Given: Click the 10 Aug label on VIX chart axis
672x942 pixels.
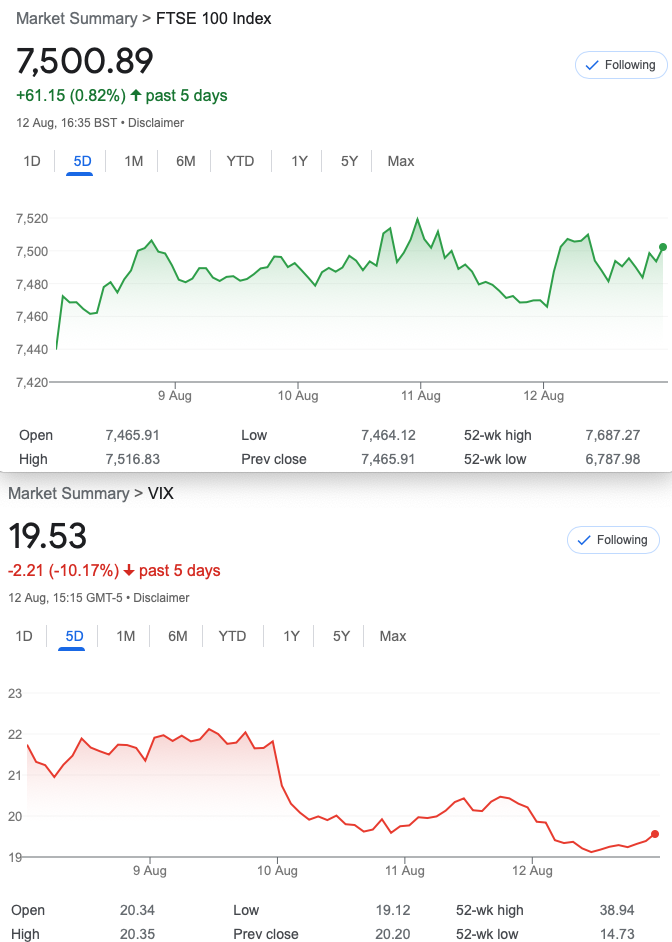Looking at the screenshot, I should 277,871.
